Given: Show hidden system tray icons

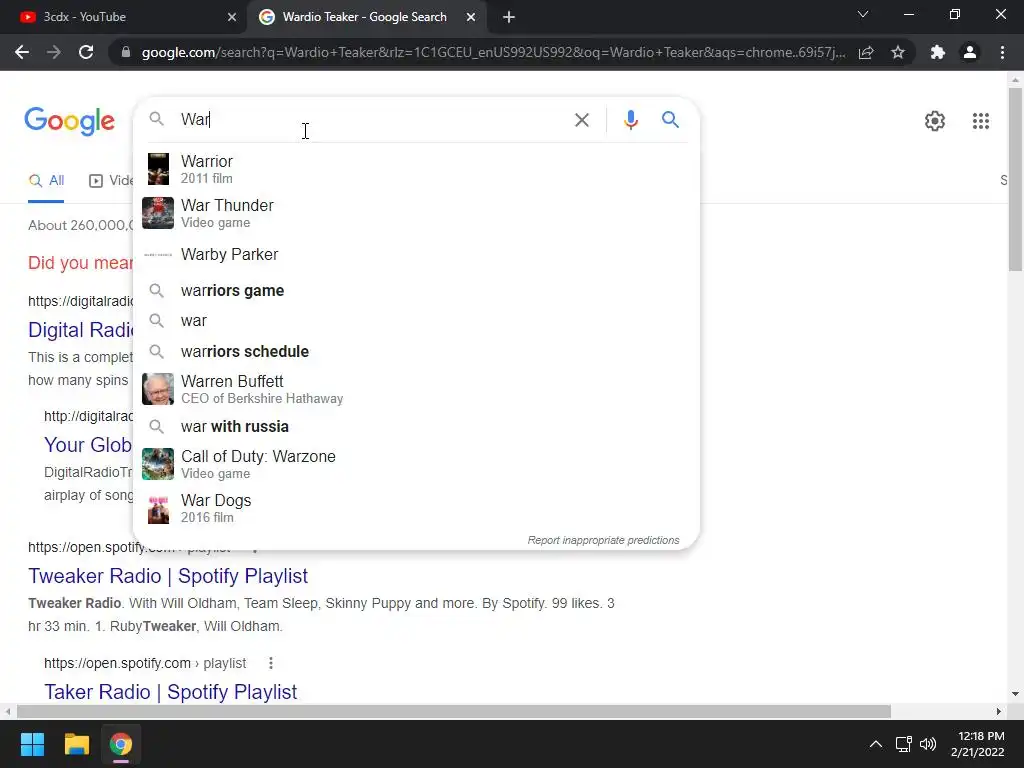Looking at the screenshot, I should tap(876, 744).
